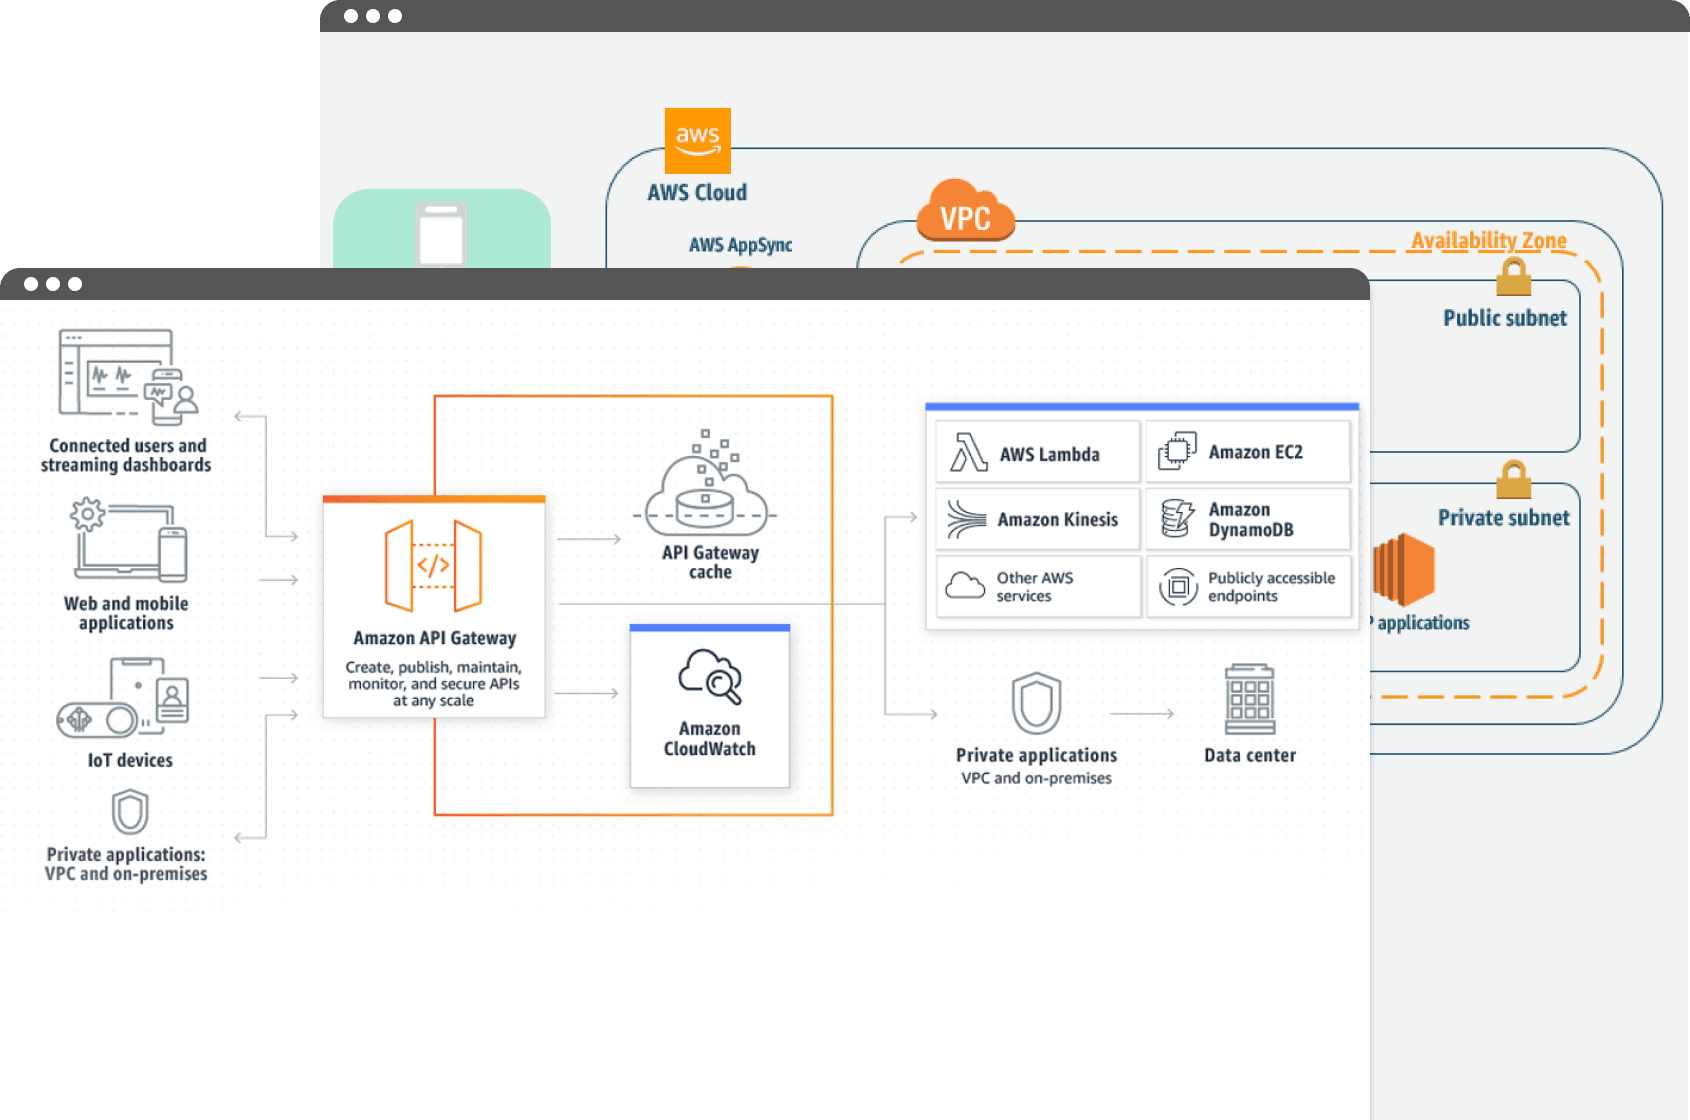The image size is (1690, 1120).
Task: Click the Availability Zone label
Action: coord(1488,240)
